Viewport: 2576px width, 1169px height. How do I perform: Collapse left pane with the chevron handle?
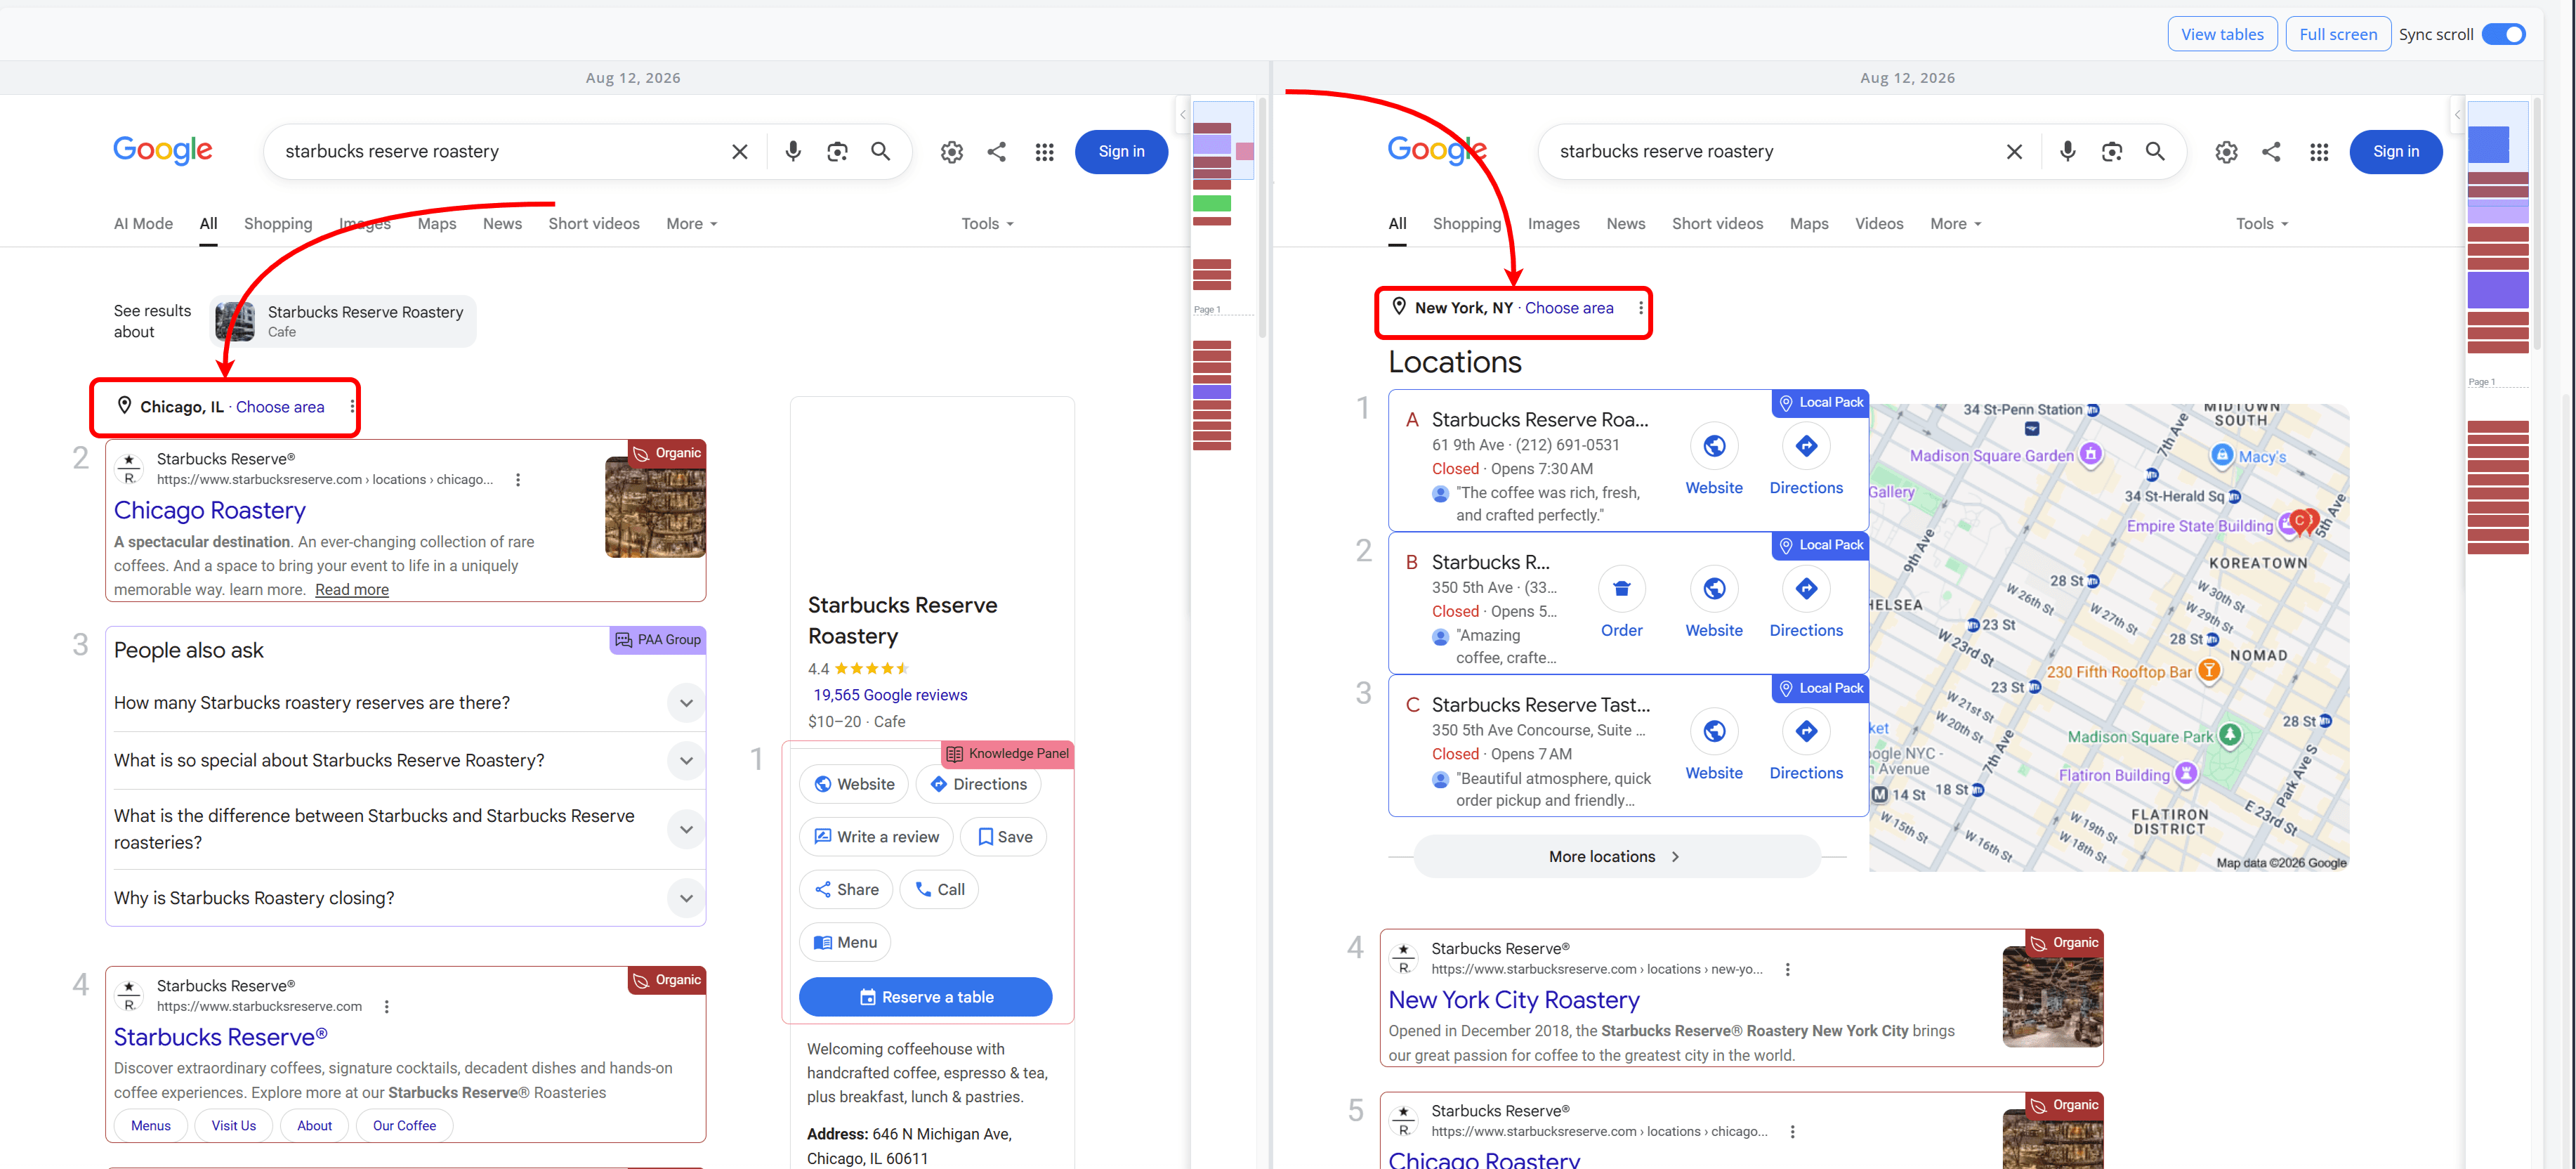point(1182,115)
